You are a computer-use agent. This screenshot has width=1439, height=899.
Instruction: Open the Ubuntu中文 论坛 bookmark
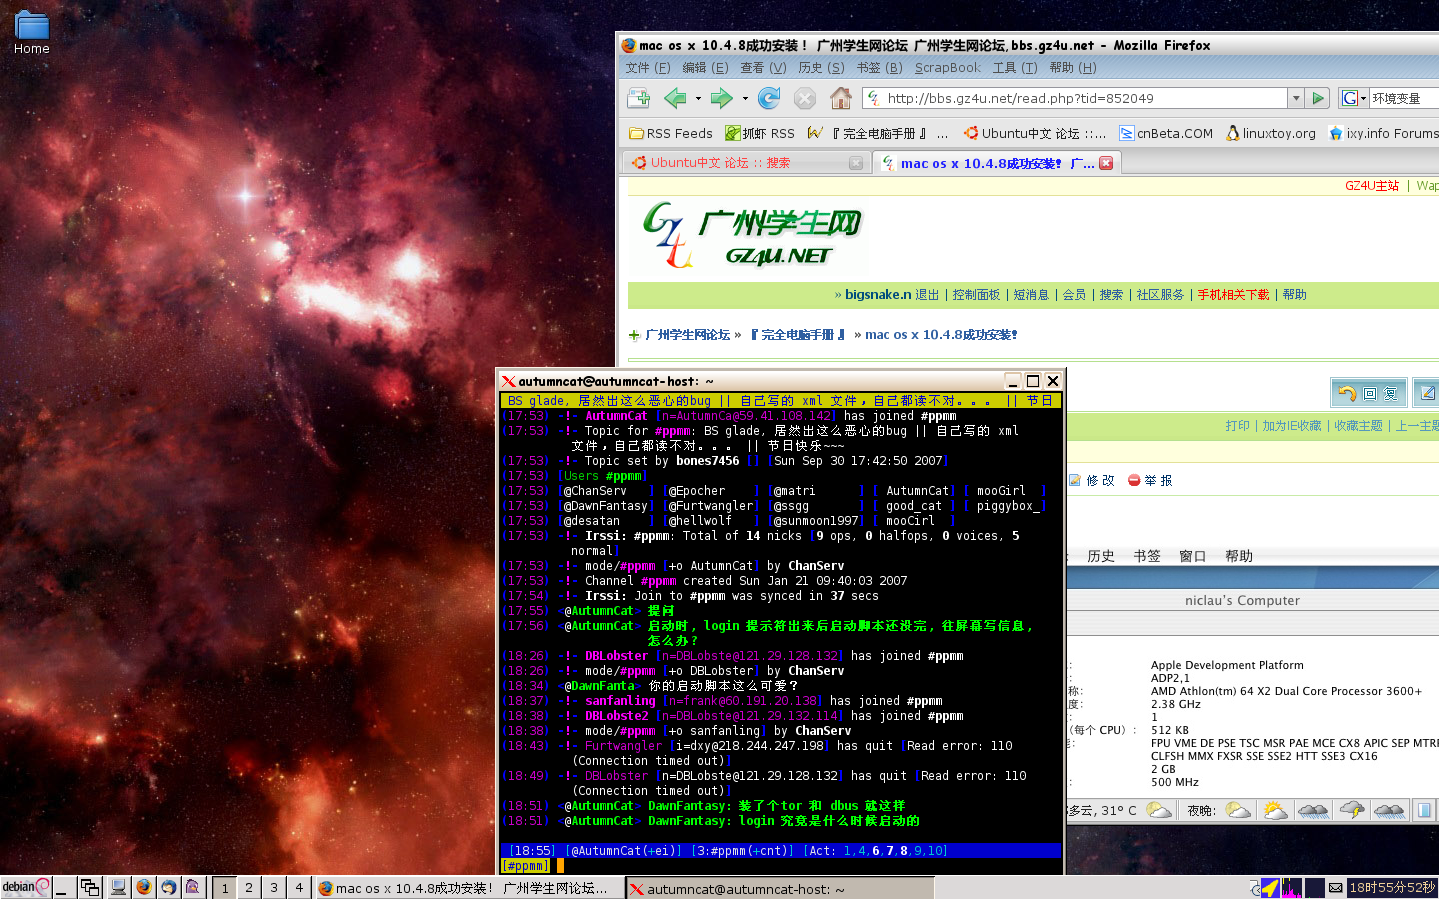tap(1035, 133)
